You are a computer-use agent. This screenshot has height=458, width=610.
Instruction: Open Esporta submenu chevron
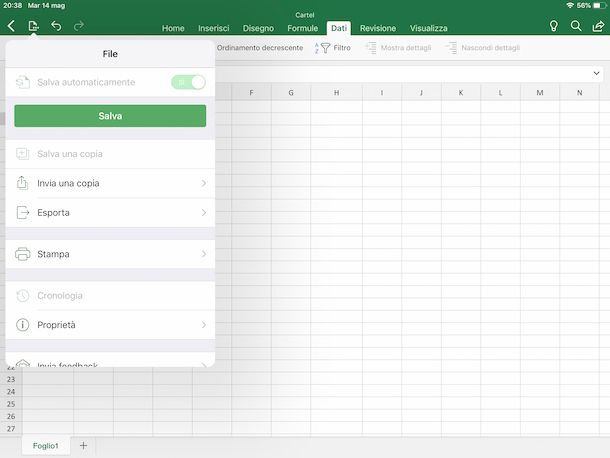pyautogui.click(x=204, y=212)
